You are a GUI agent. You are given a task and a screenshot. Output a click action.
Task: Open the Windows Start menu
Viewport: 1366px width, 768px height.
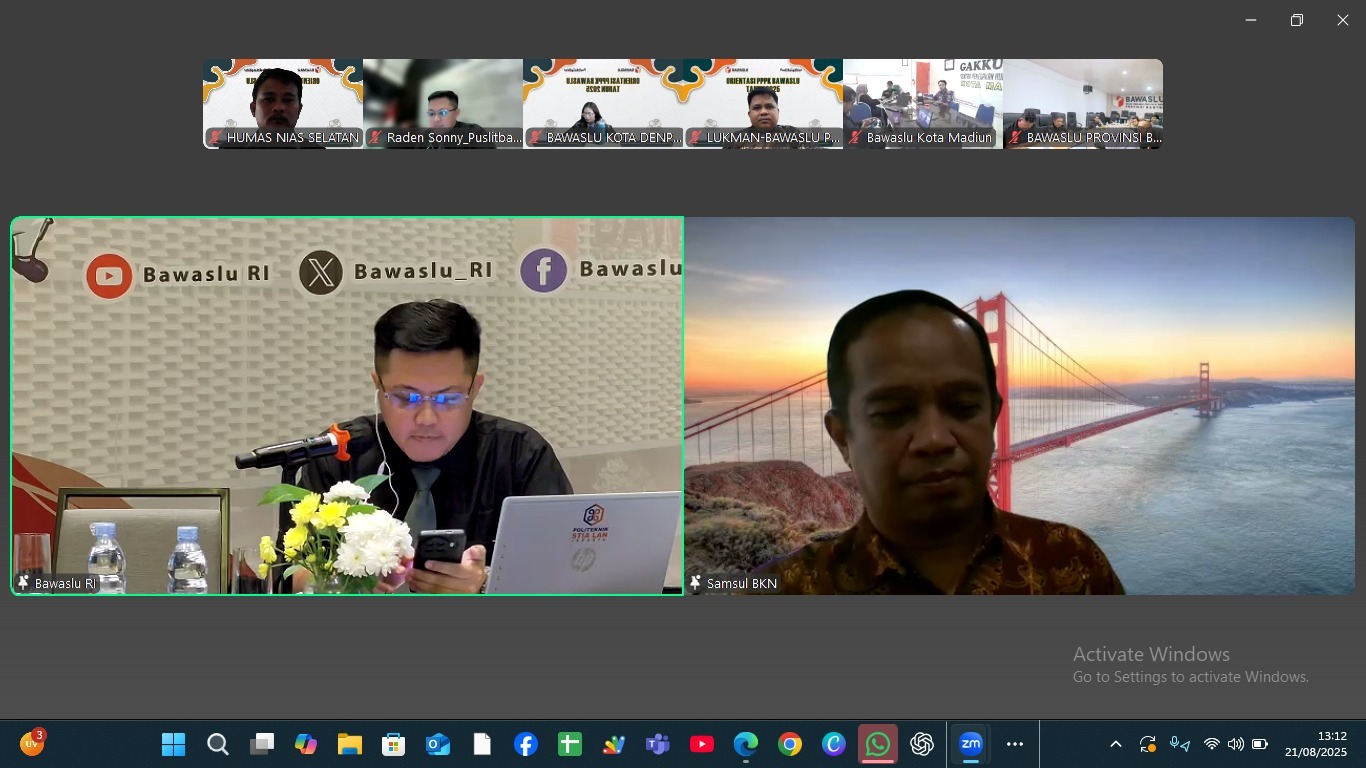173,744
